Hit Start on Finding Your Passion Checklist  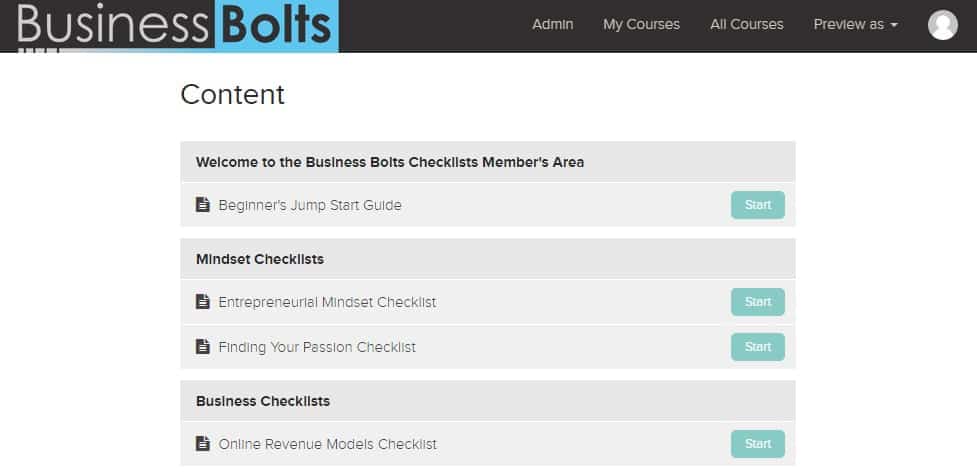pyautogui.click(x=757, y=347)
